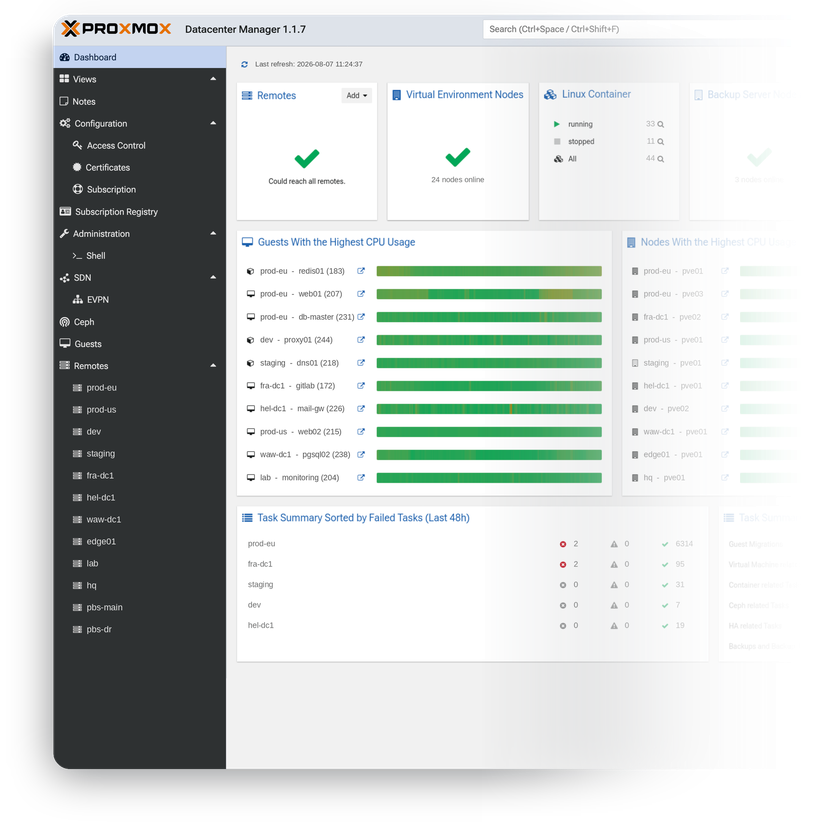Click the refresh icon beside Last refresh
The height and width of the screenshot is (836, 840).
coord(244,64)
